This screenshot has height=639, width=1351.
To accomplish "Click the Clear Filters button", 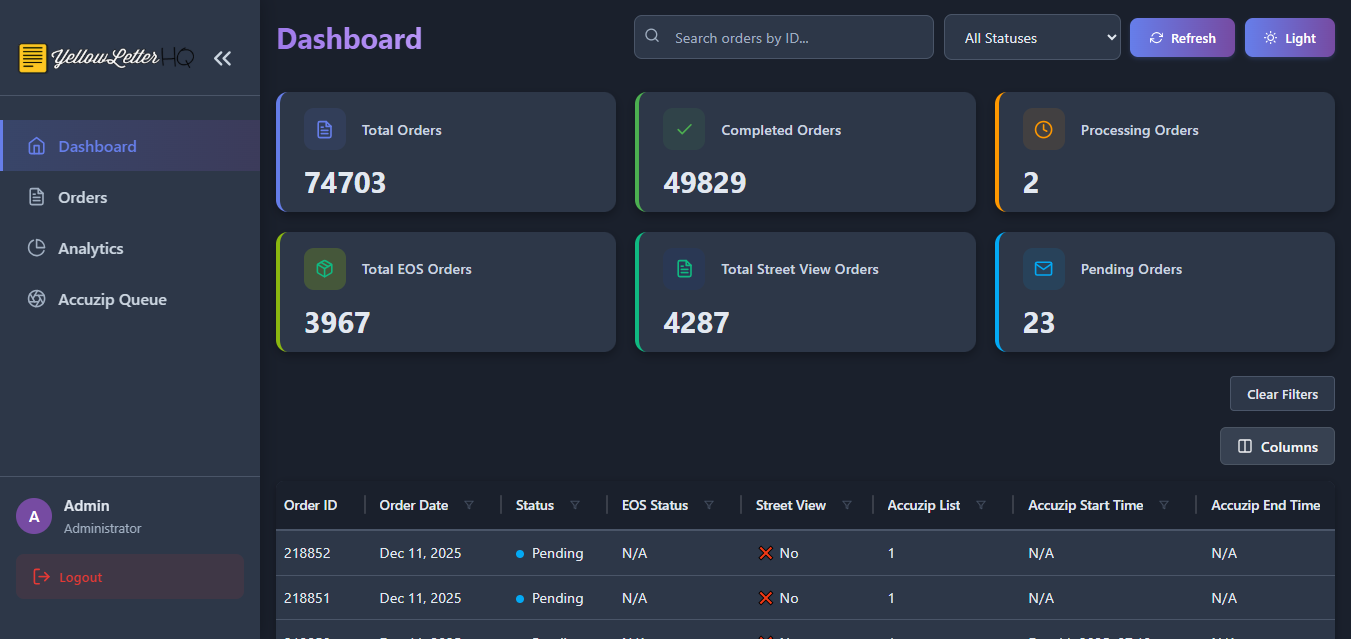I will coord(1282,394).
